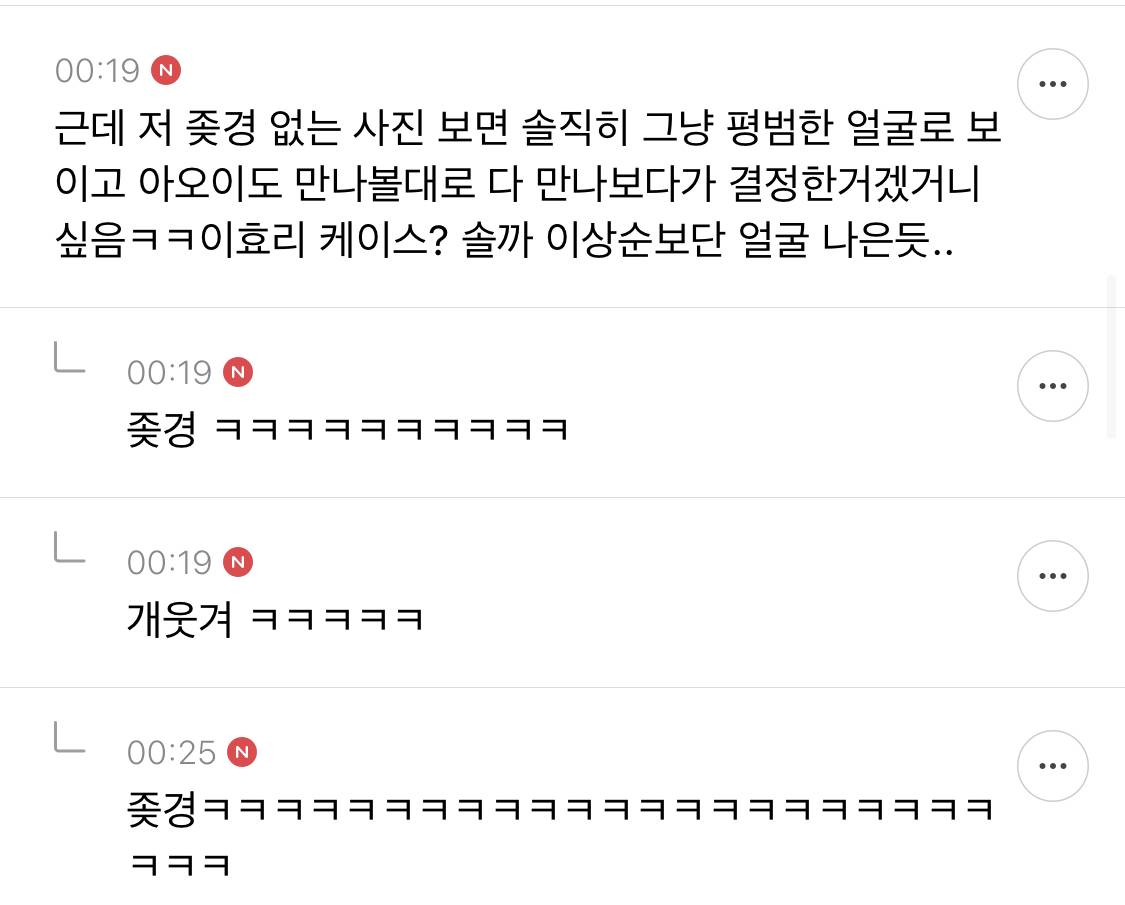Screen dimensions: 1125x905
Task: Select the reply text '좆경 ㅋㅋㅋㅋㅋㅋㅋㅋㅋㅋ'
Action: pyautogui.click(x=347, y=429)
